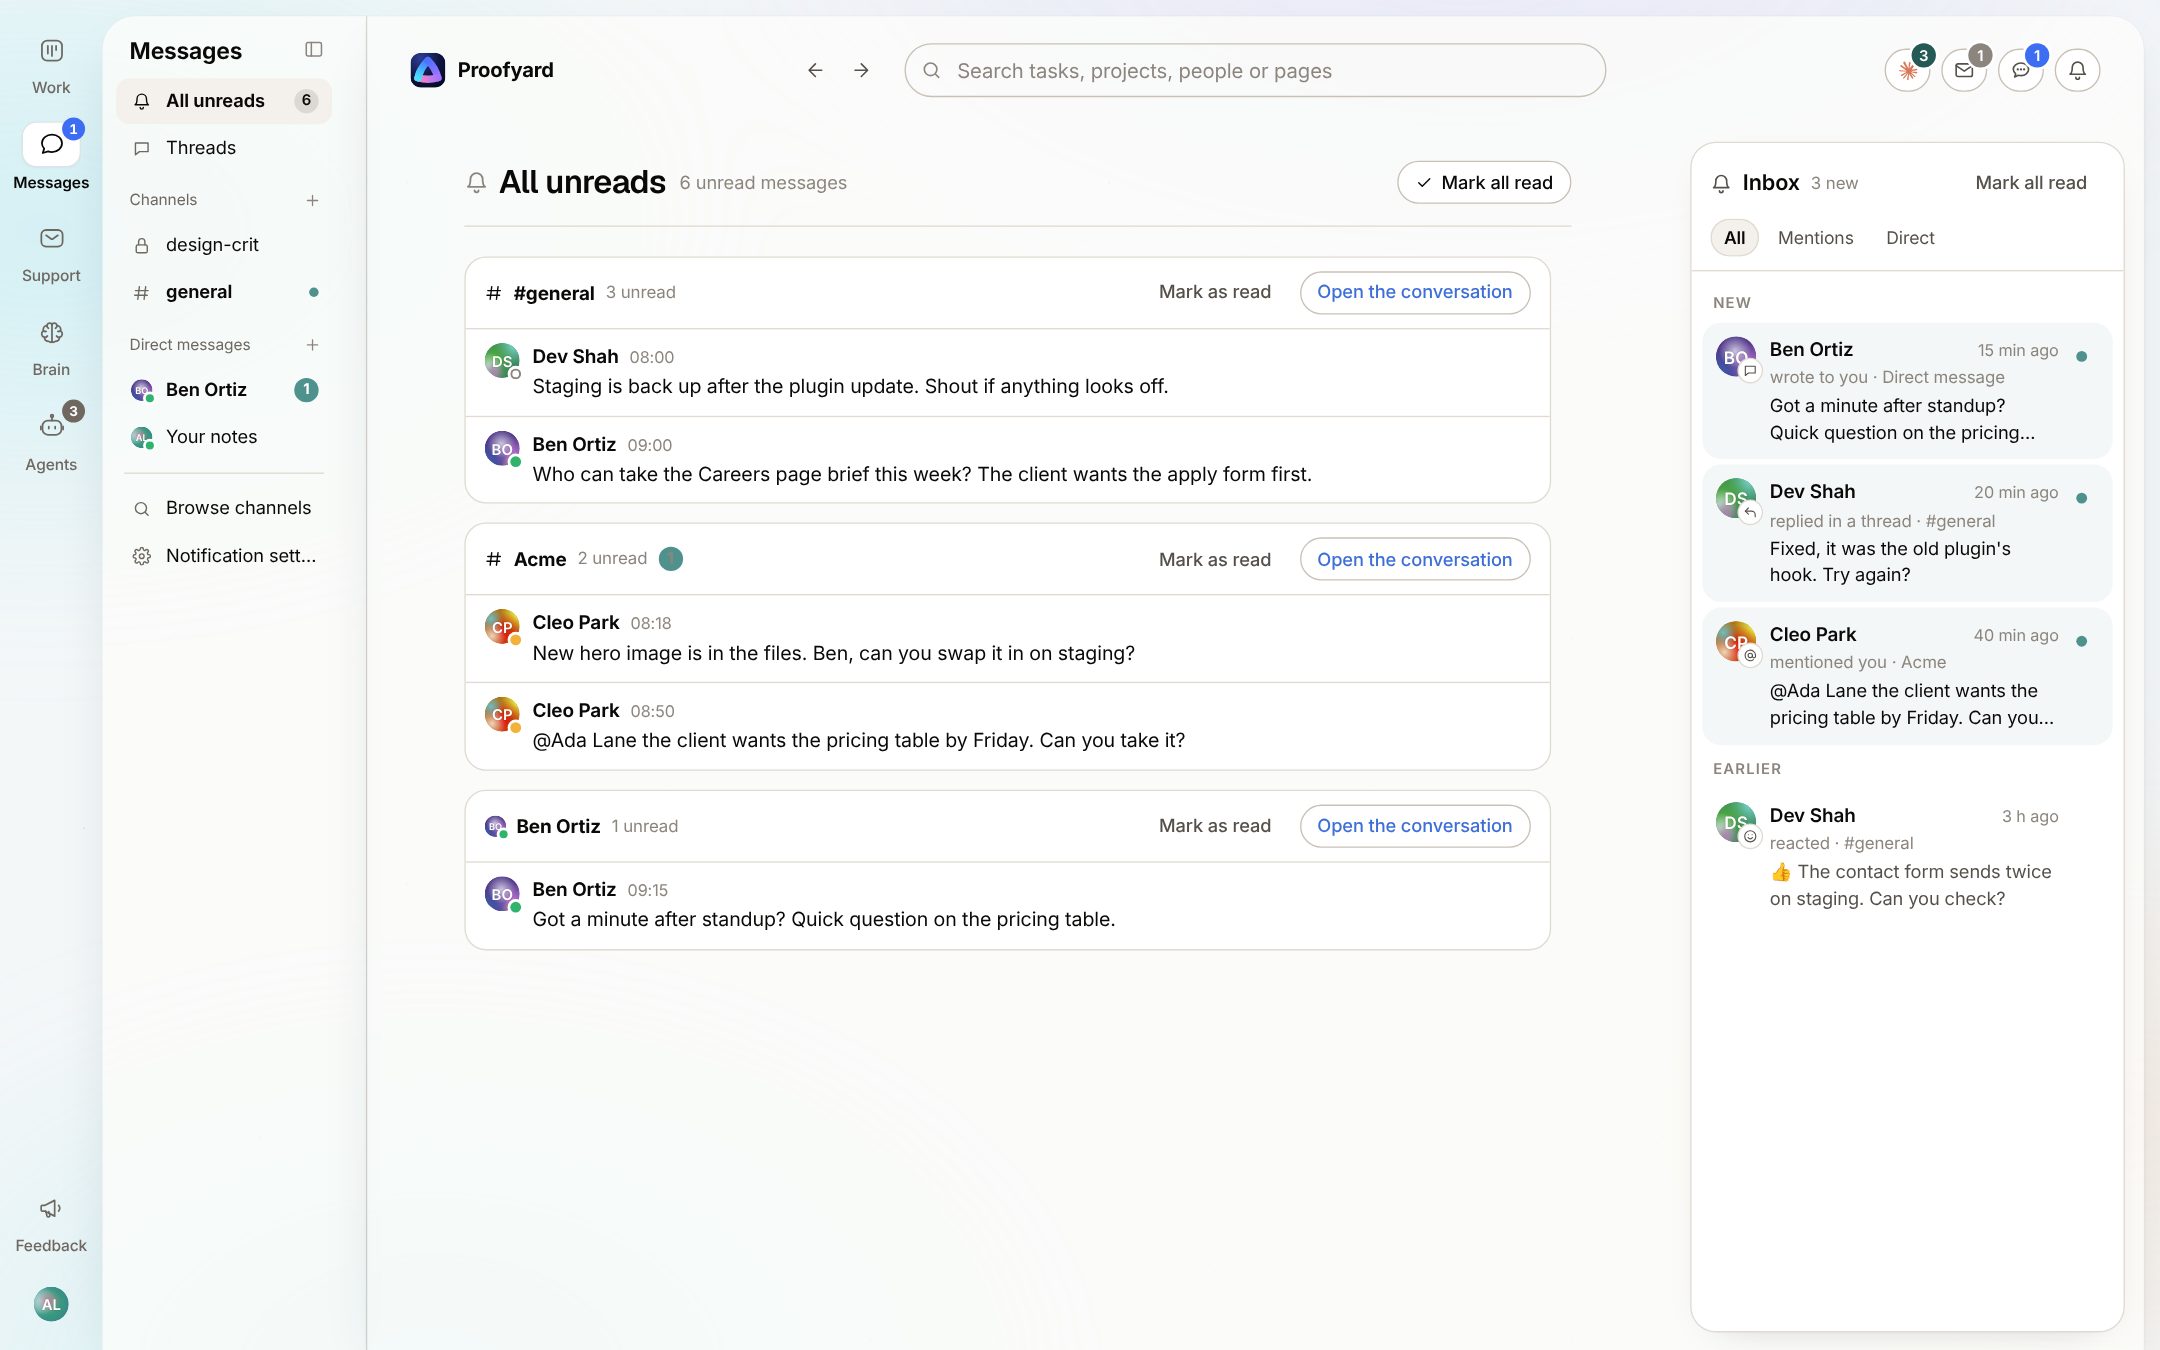Add a new channel with plus icon
The image size is (2160, 1350).
pyautogui.click(x=312, y=200)
